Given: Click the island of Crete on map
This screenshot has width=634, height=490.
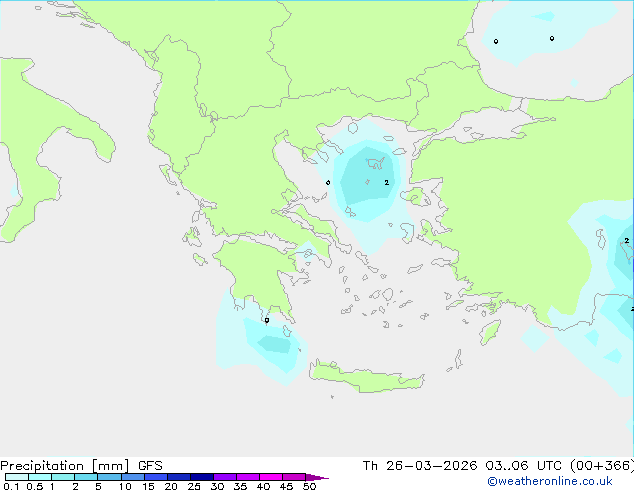Looking at the screenshot, I should (x=366, y=378).
